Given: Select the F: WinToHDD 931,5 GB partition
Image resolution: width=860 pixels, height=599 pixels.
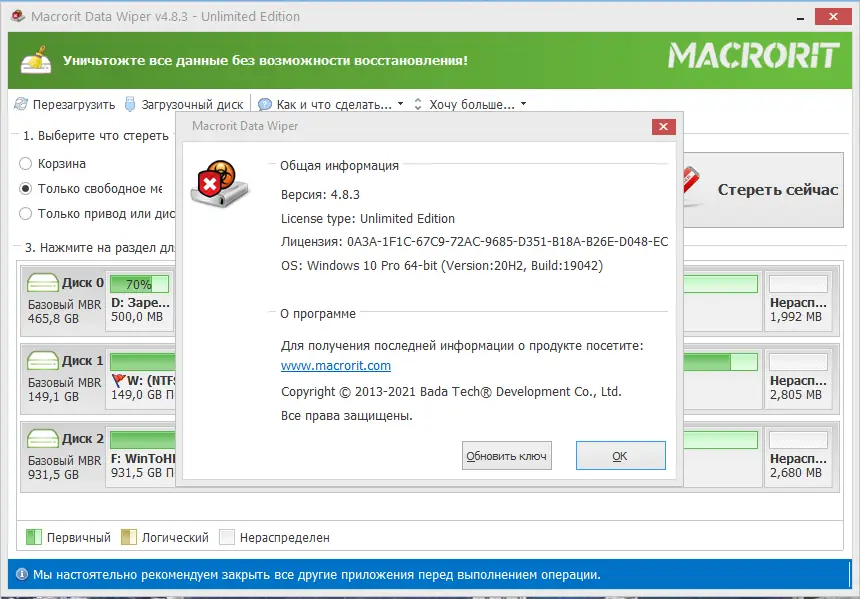Looking at the screenshot, I should 140,456.
